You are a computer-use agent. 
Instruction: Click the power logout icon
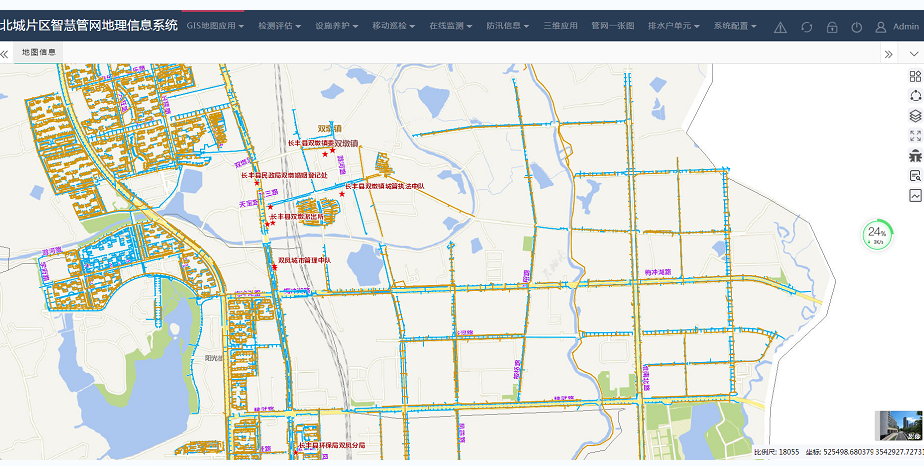pyautogui.click(x=856, y=27)
